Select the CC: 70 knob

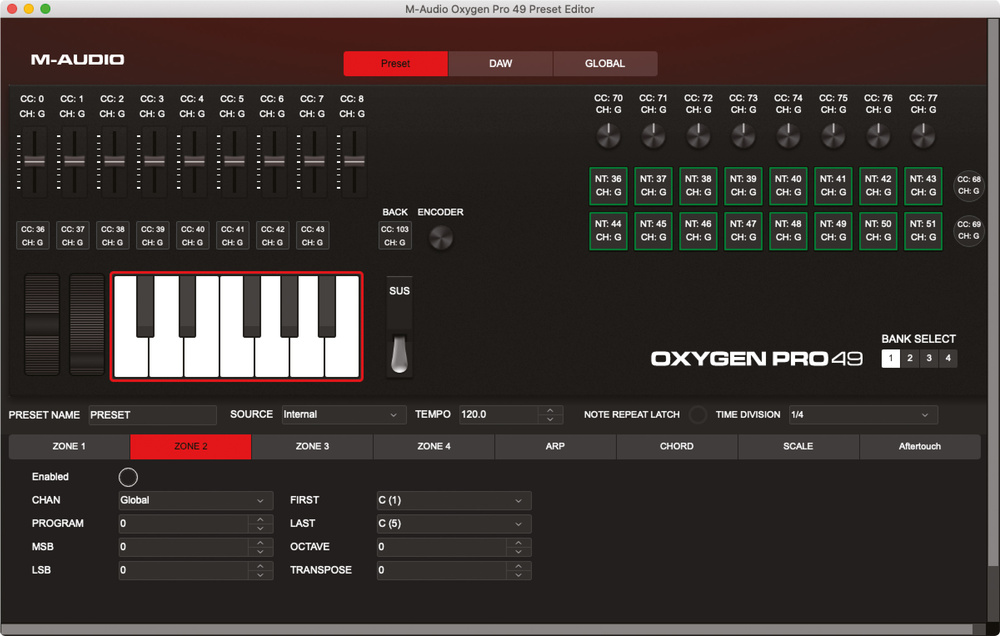pyautogui.click(x=608, y=136)
